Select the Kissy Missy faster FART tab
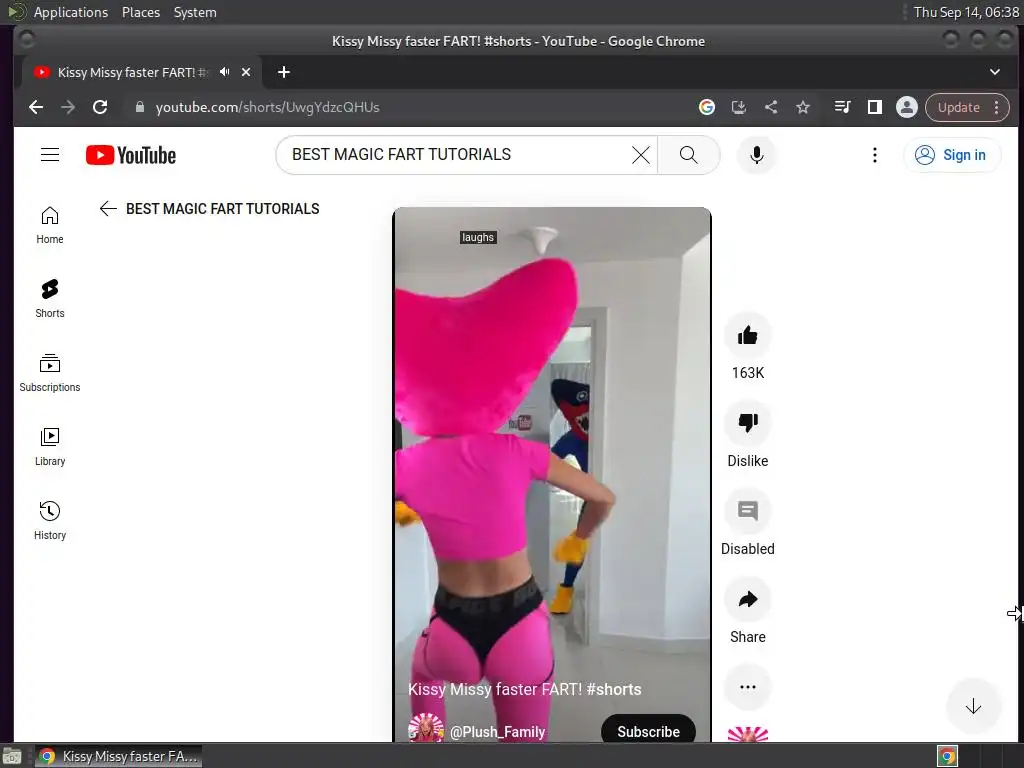1024x768 pixels. coord(131,72)
